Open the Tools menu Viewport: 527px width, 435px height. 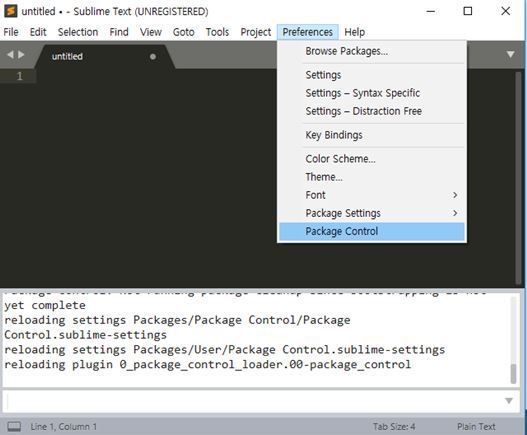pos(217,32)
